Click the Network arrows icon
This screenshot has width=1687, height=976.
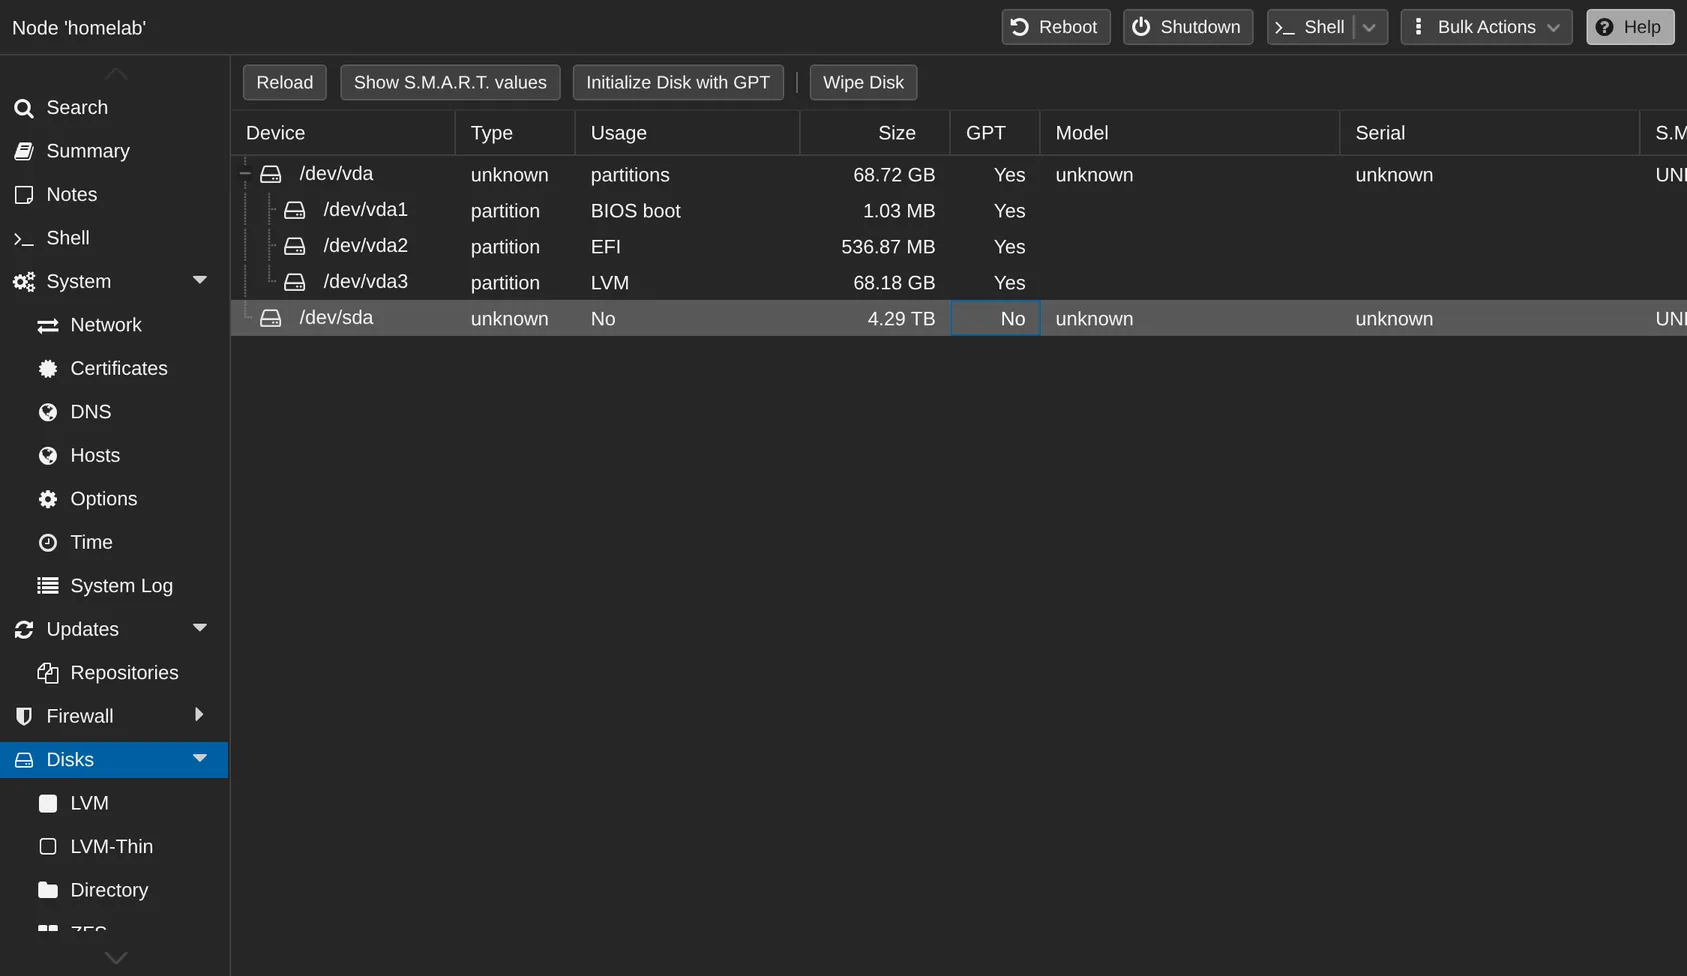pyautogui.click(x=48, y=326)
